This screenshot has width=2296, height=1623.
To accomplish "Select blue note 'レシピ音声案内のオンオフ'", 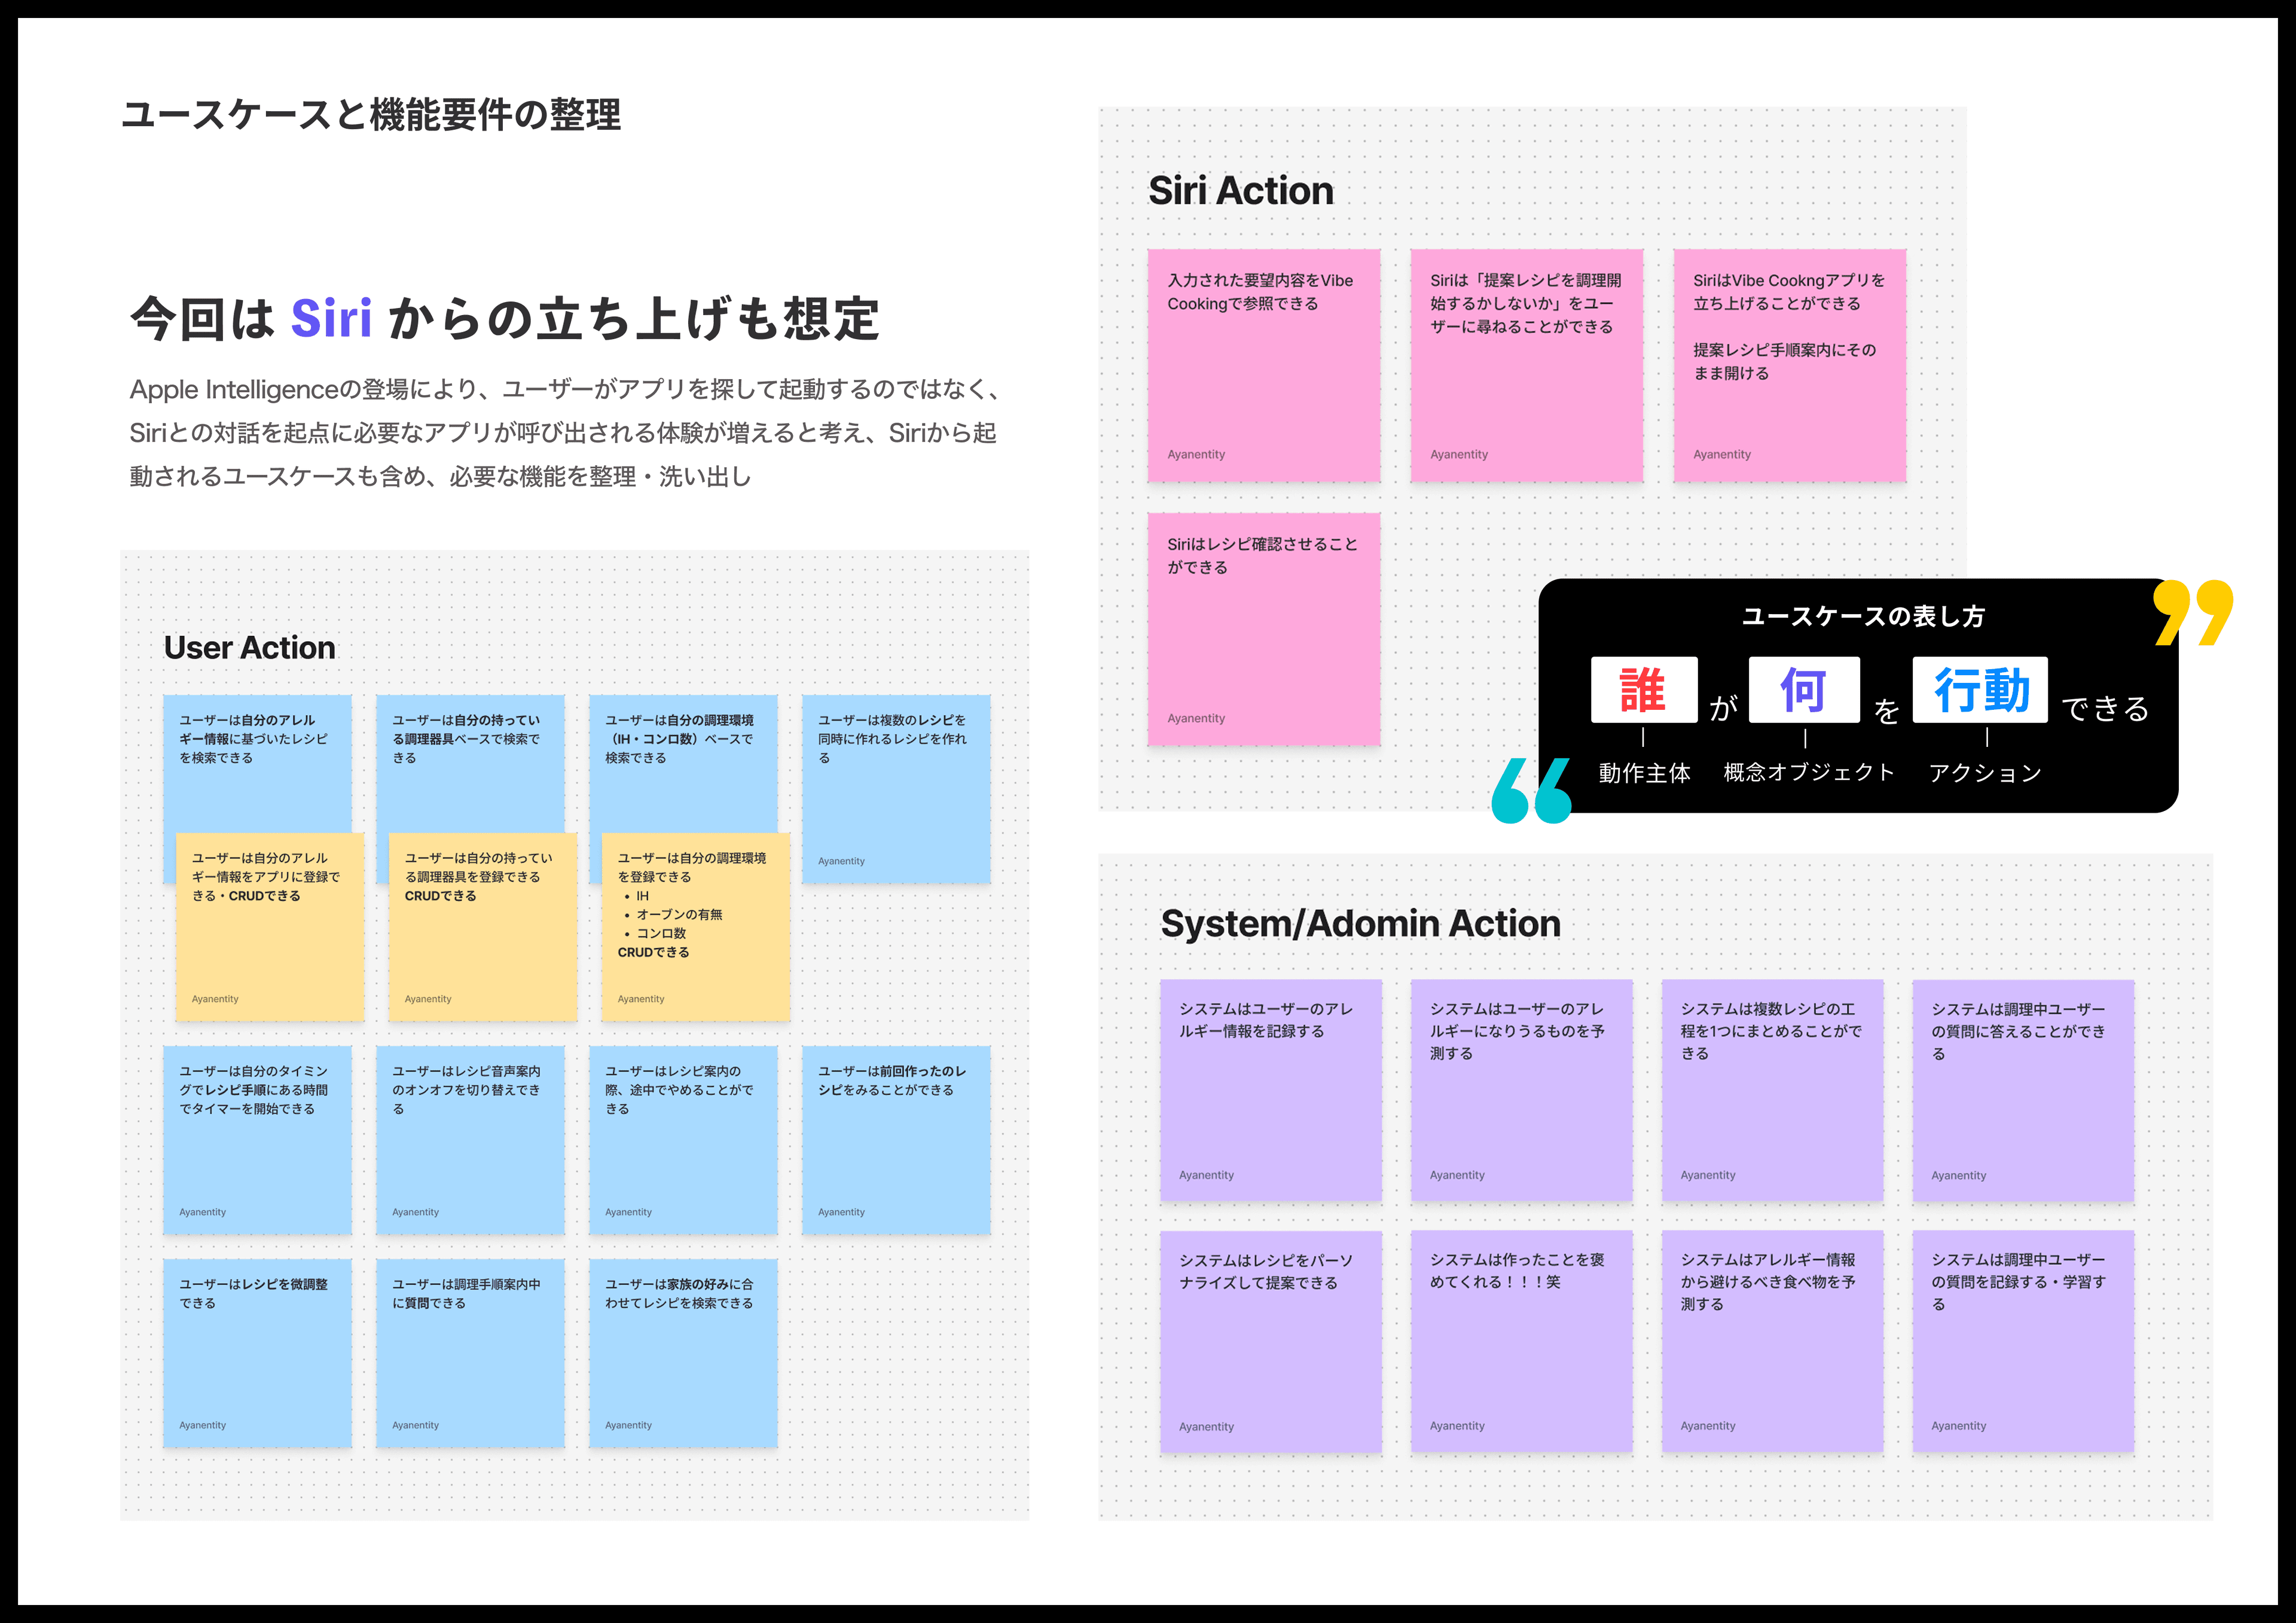I will pyautogui.click(x=470, y=1140).
